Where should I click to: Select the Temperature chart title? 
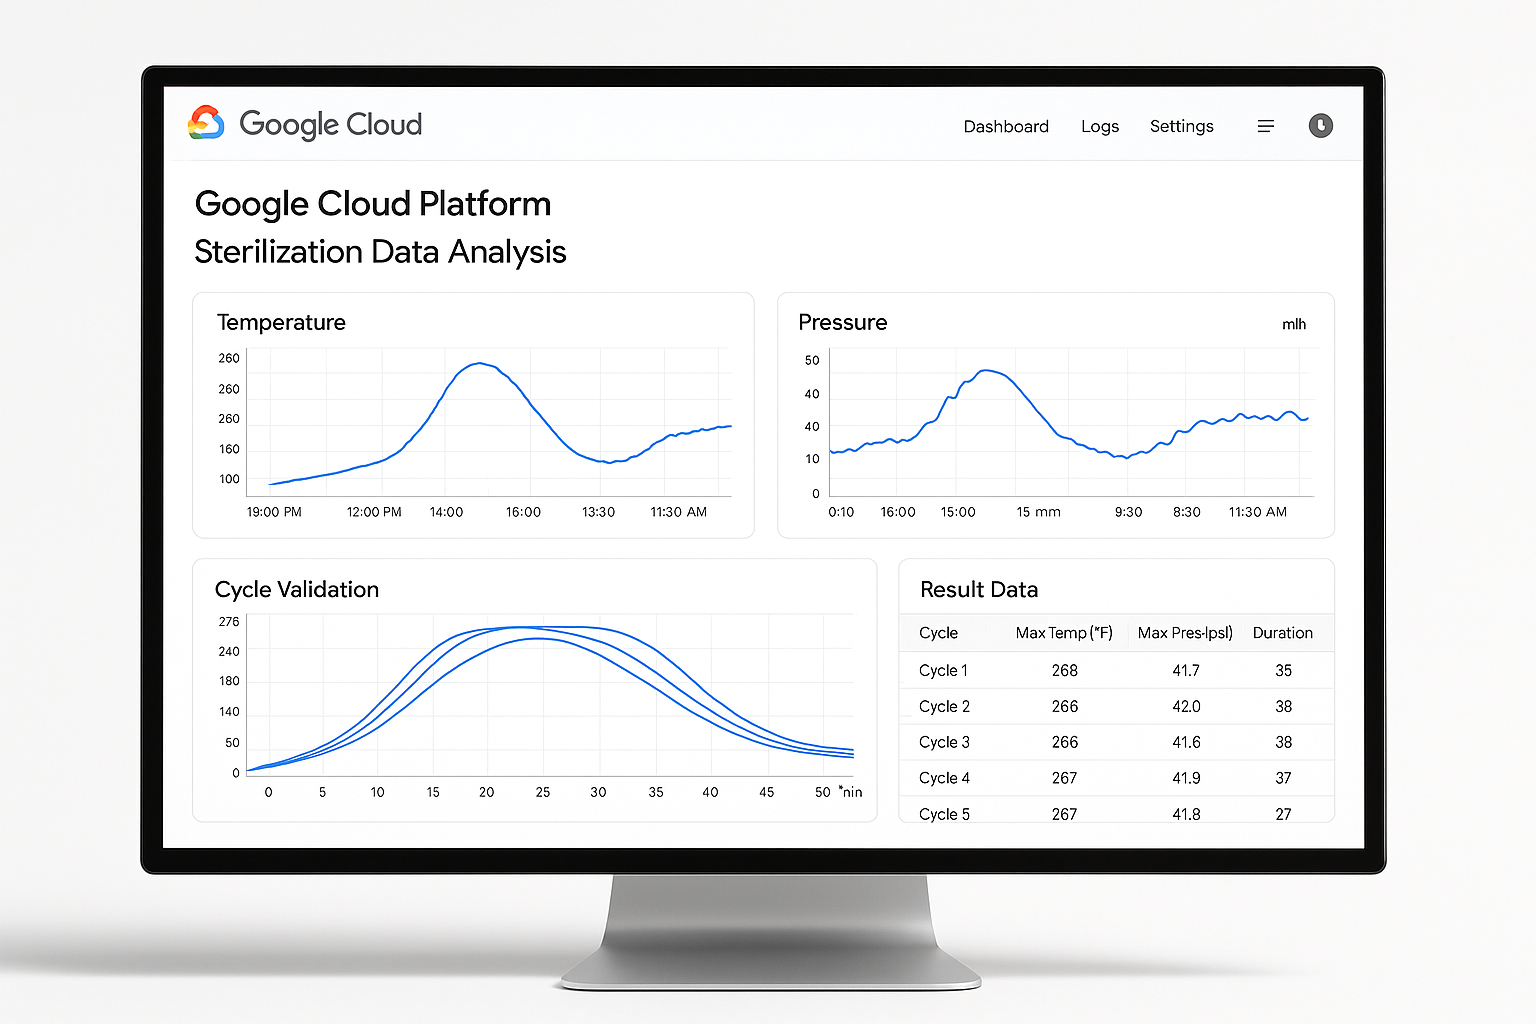coord(281,322)
